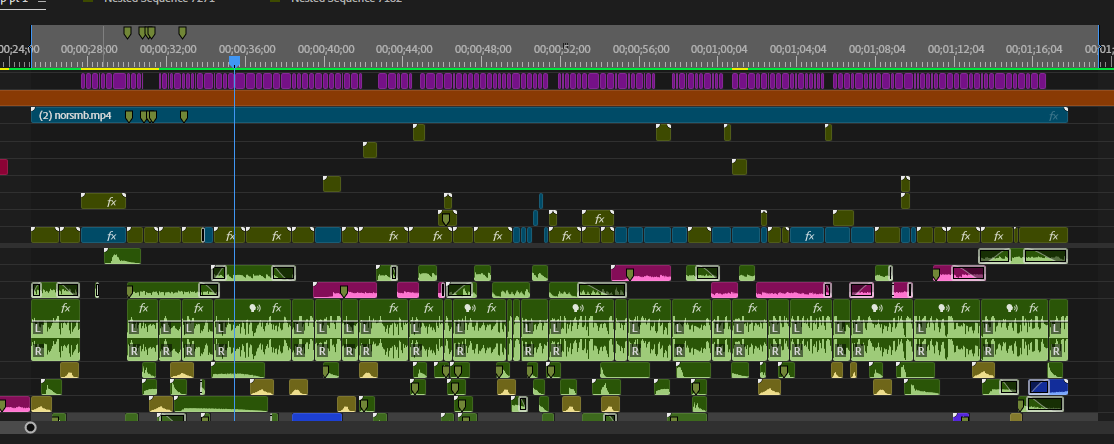
Task: Click the 00;00;44;00 timecode on the ruler
Action: pos(404,49)
